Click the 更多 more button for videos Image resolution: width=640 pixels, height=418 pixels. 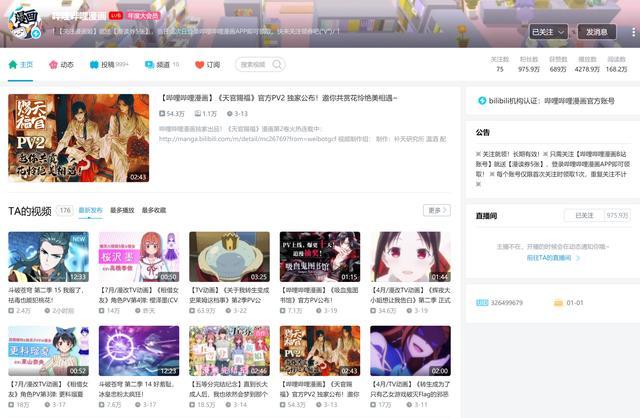437,210
